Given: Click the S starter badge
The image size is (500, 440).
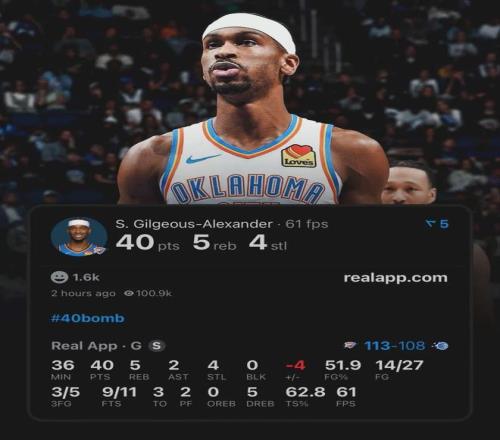Looking at the screenshot, I should tap(157, 346).
